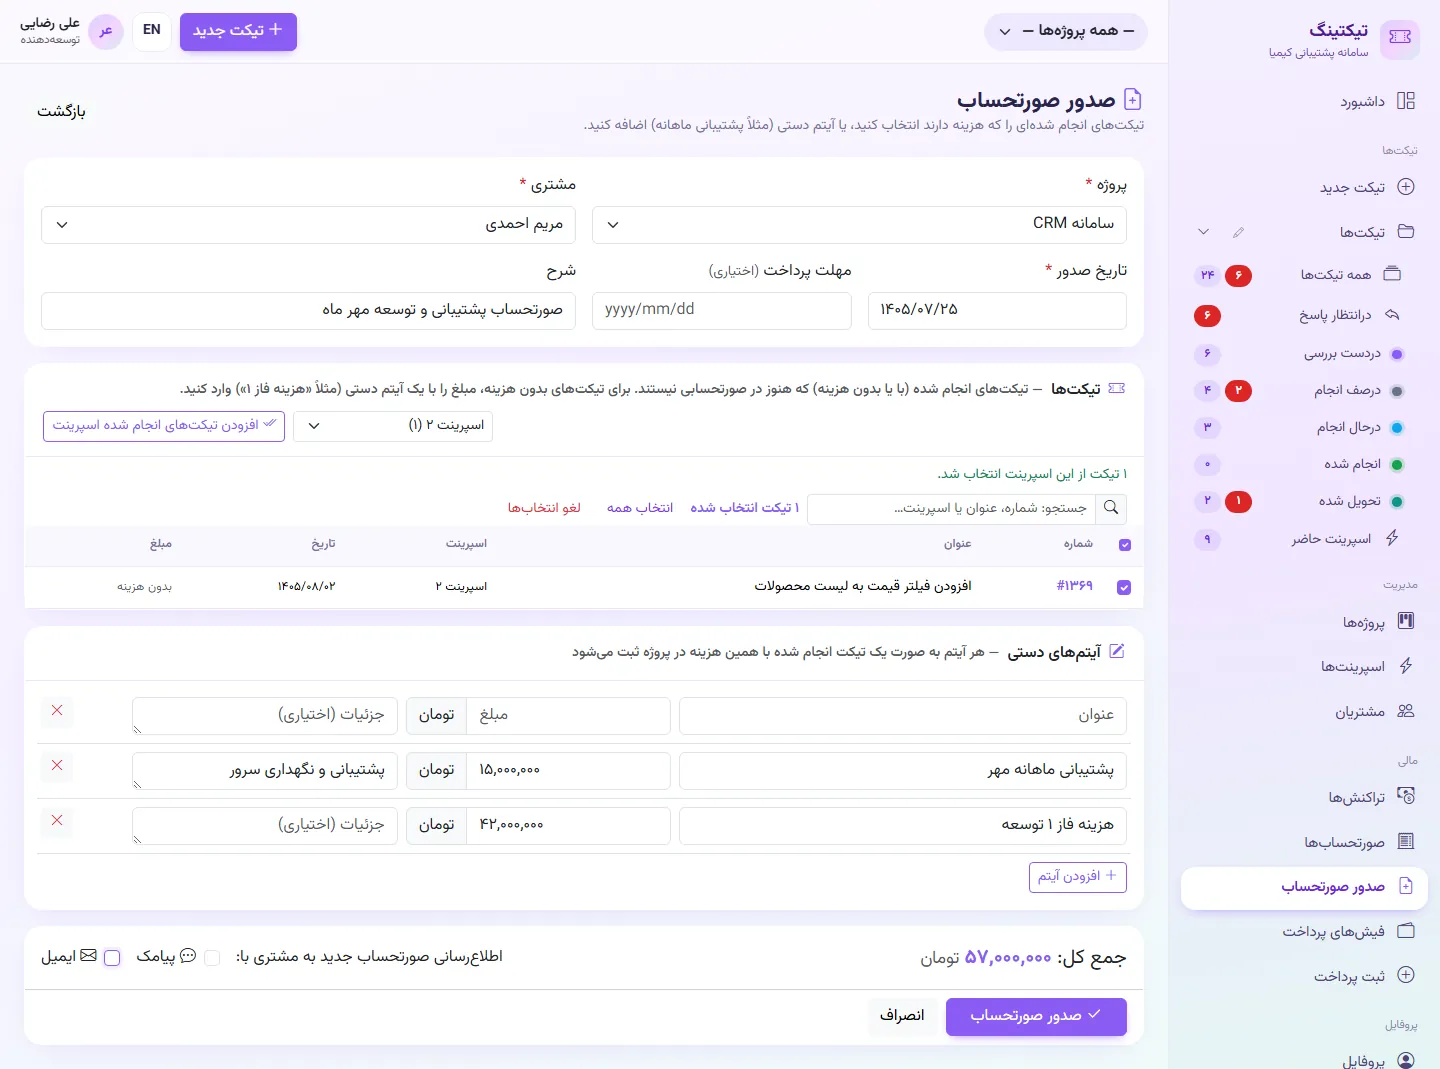Screen dimensions: 1440x1069
Task: Click the تاریخ صدور date field
Action: click(997, 310)
